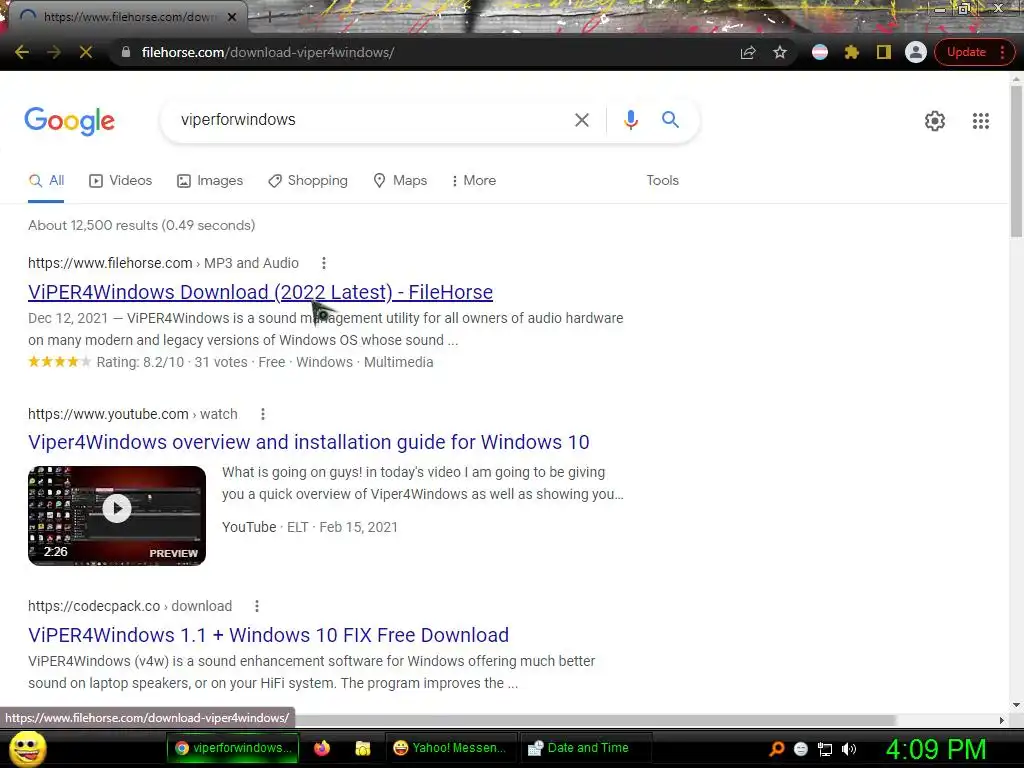Screen dimensions: 1024x768
Task: Open the file explorer taskbar icon
Action: point(362,748)
